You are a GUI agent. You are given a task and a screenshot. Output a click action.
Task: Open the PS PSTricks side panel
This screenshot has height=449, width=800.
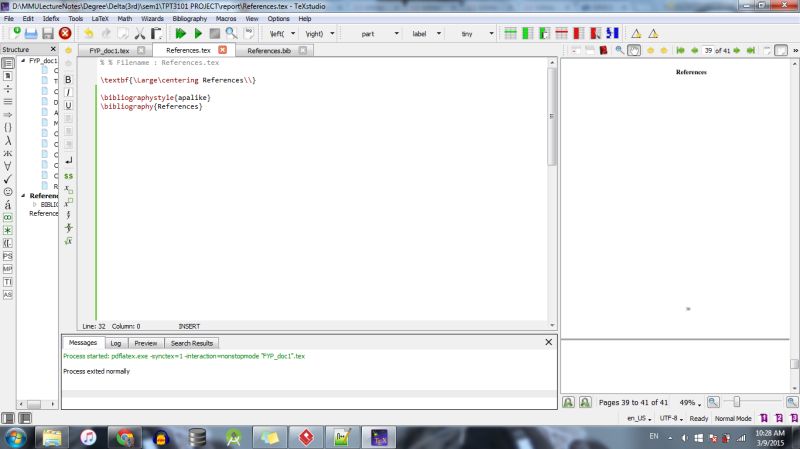coord(8,256)
